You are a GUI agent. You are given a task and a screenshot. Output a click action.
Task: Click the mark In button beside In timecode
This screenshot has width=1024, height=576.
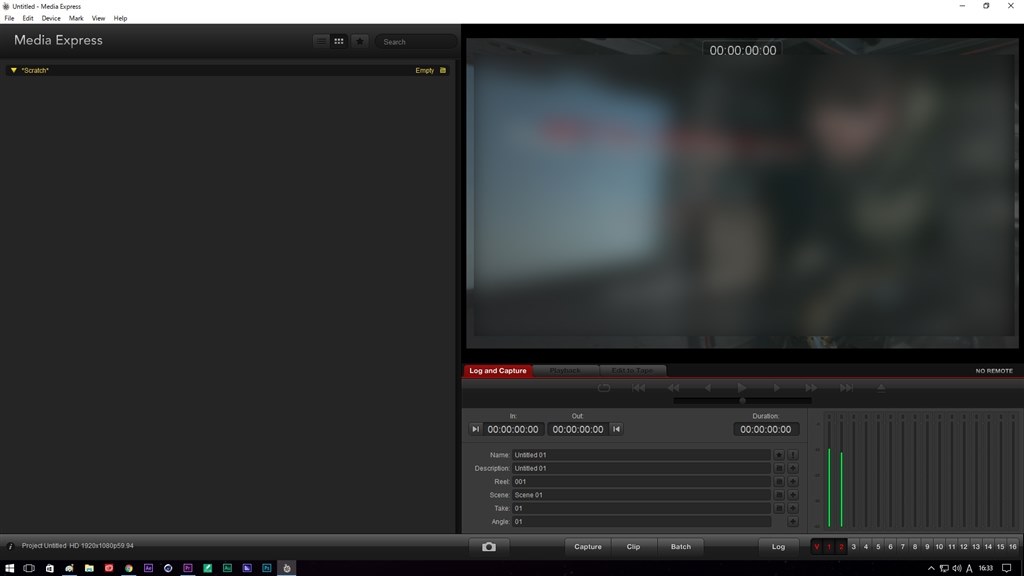pos(475,429)
